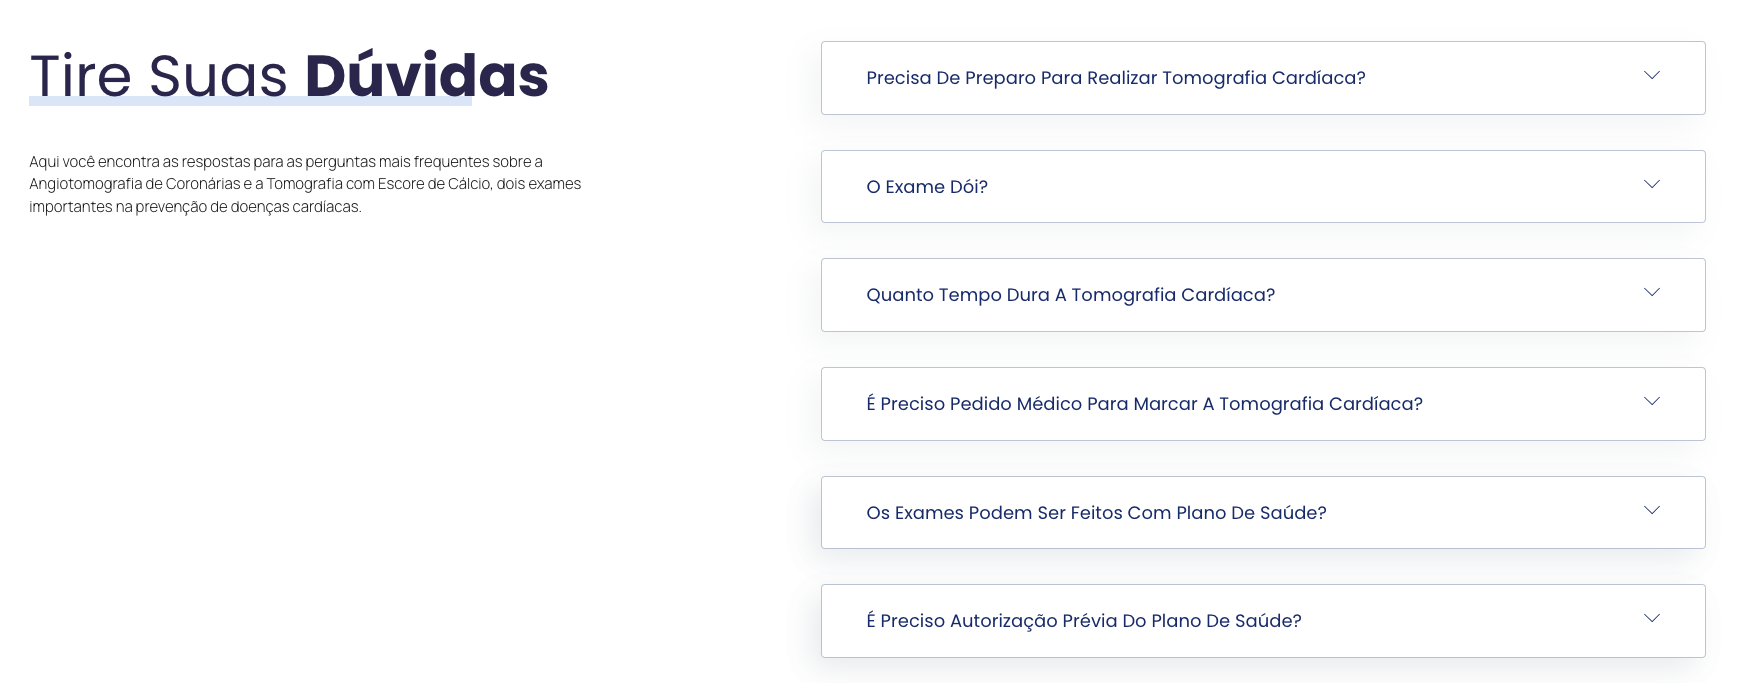The image size is (1764, 683).
Task: Click the light blue underline beneath the heading
Action: [250, 101]
